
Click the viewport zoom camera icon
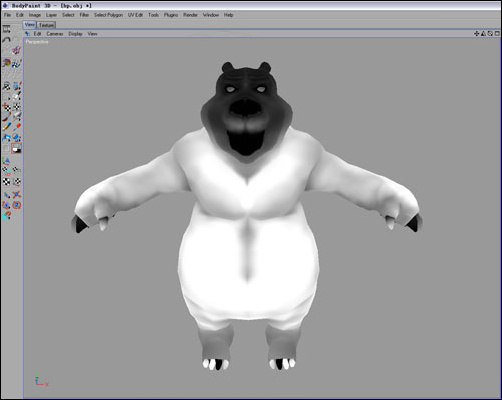(483, 33)
